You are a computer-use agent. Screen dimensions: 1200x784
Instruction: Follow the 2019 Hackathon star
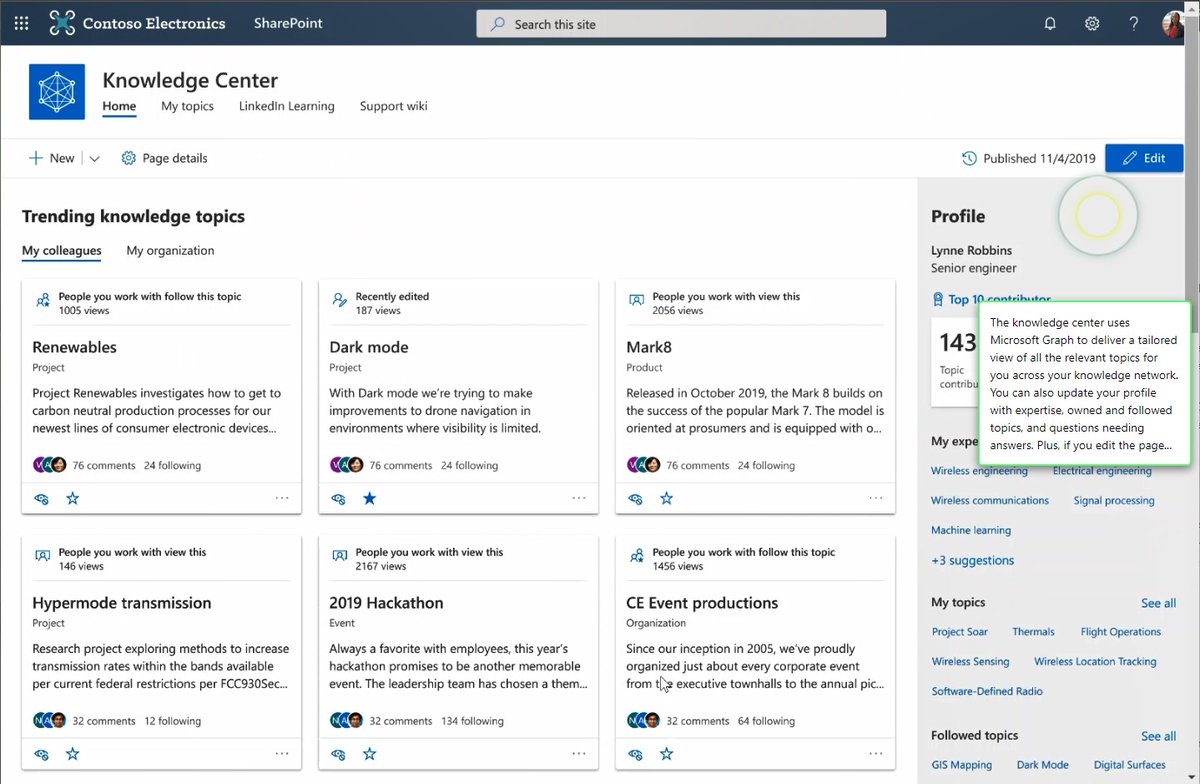(x=369, y=754)
